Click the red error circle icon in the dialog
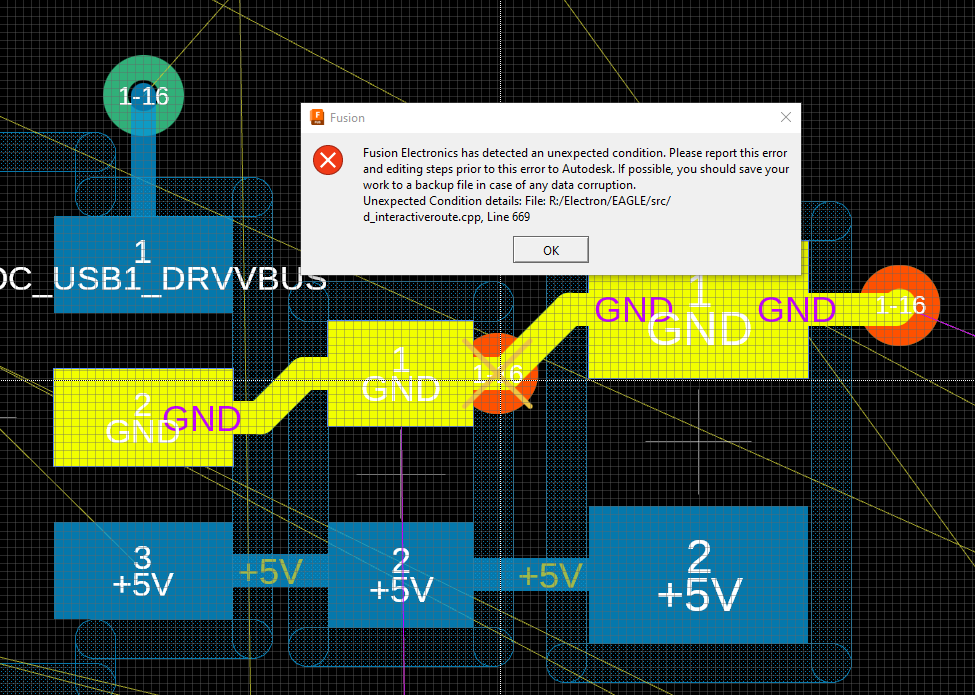The image size is (975, 695). click(x=328, y=160)
